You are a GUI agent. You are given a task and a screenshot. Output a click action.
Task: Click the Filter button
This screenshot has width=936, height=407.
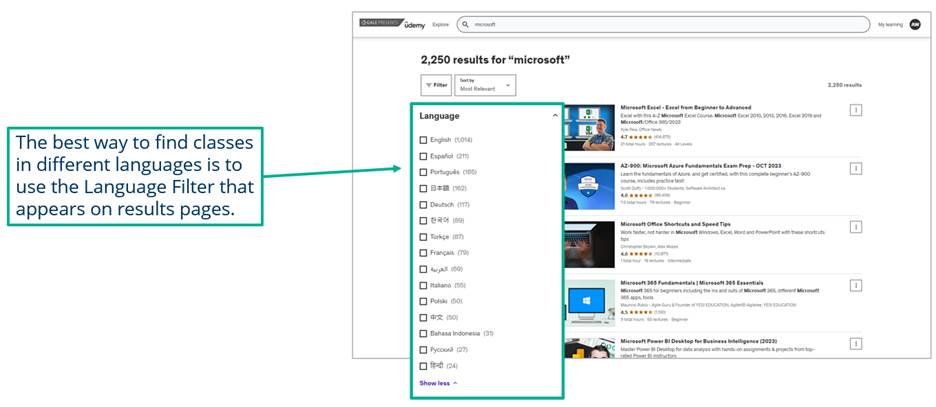[436, 85]
